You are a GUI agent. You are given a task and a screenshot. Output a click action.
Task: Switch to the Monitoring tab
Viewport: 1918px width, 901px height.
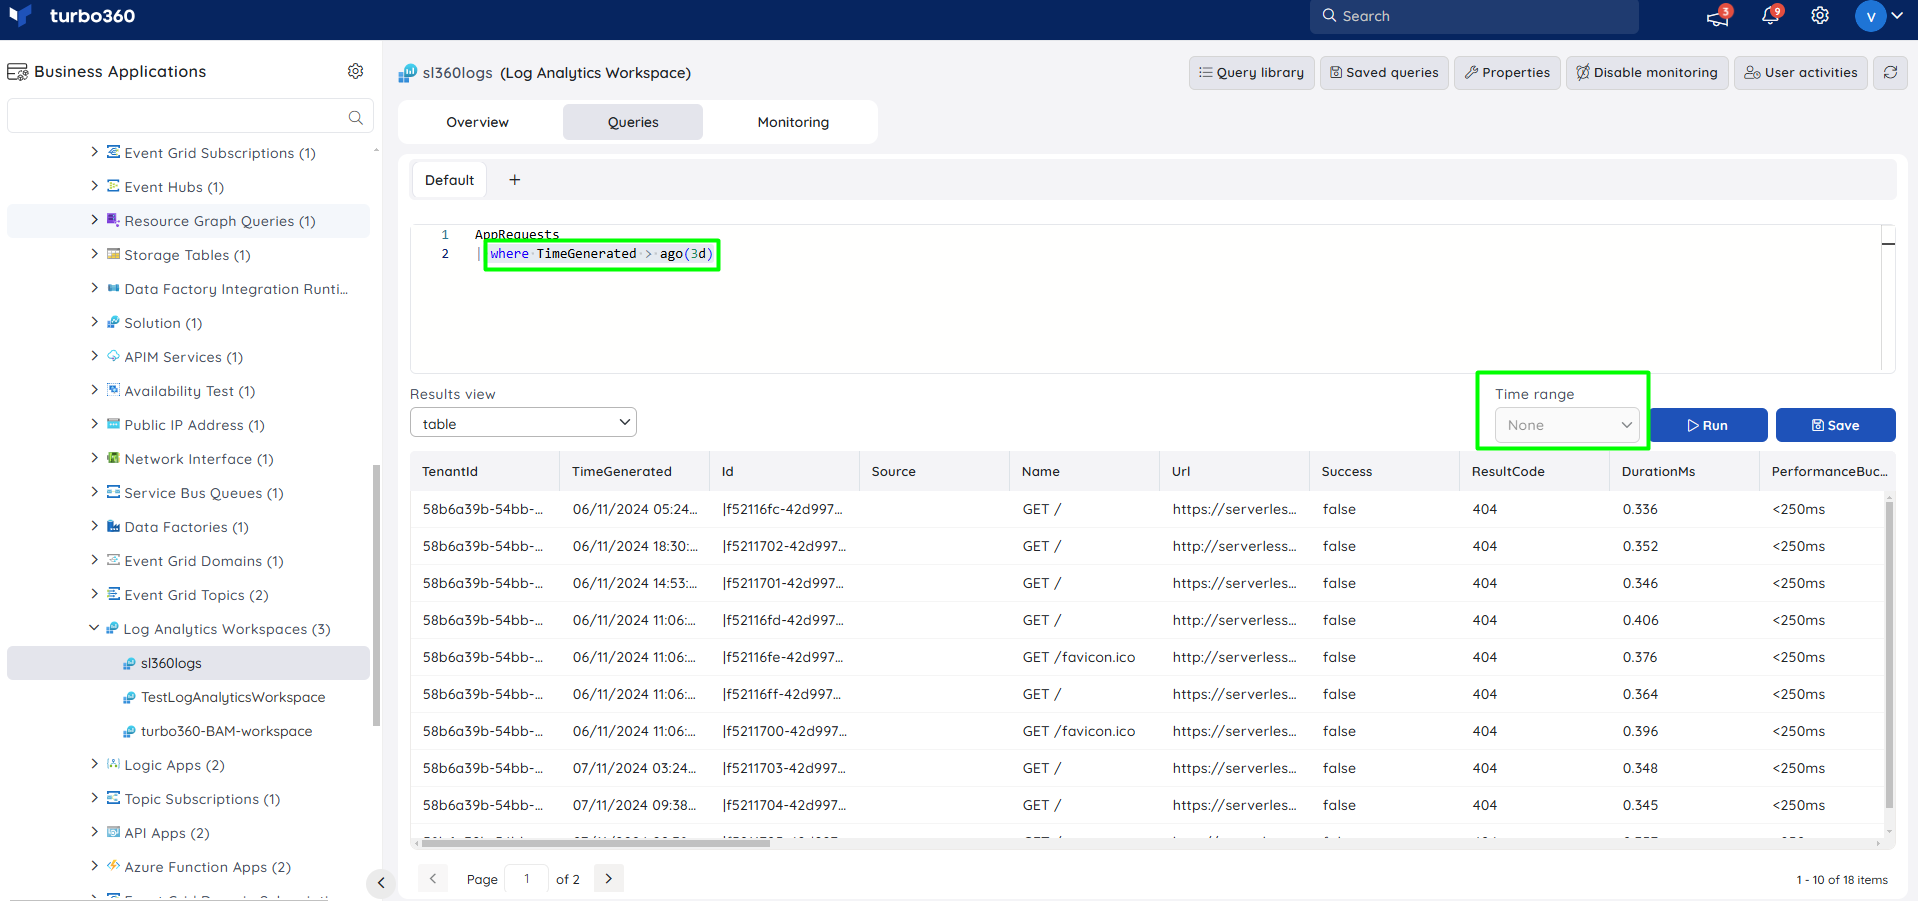click(793, 122)
